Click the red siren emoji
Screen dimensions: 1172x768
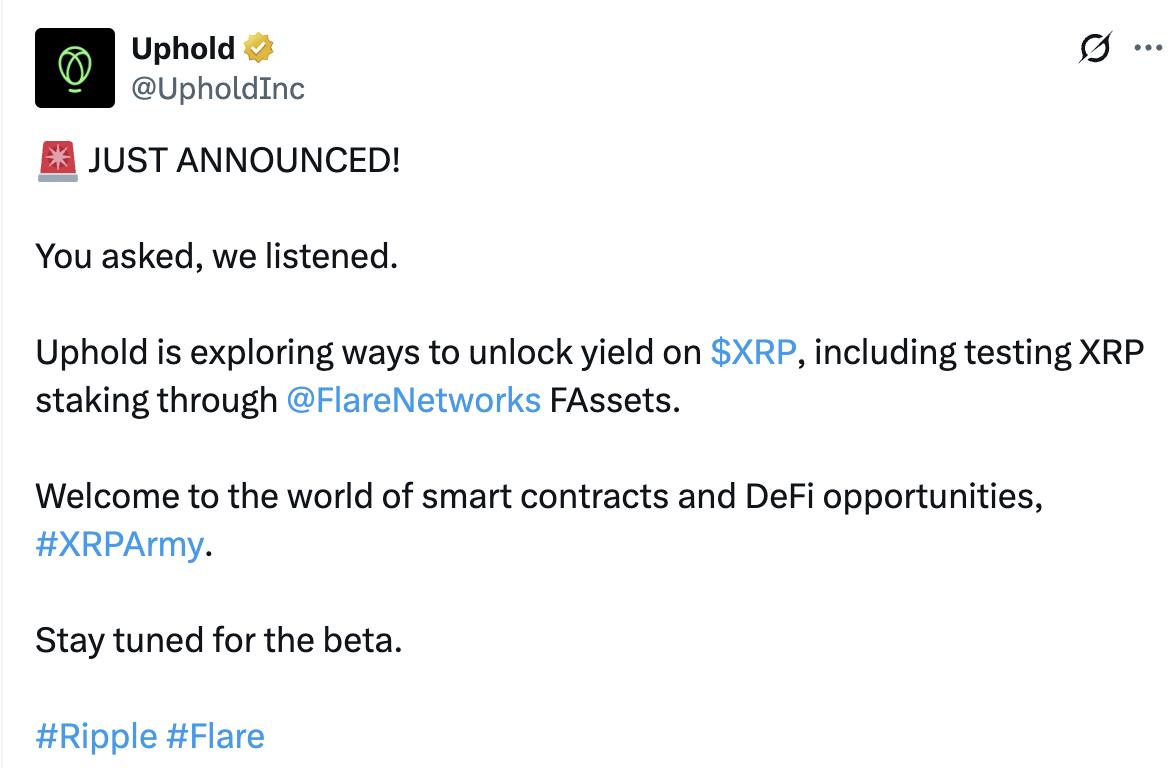click(x=56, y=161)
